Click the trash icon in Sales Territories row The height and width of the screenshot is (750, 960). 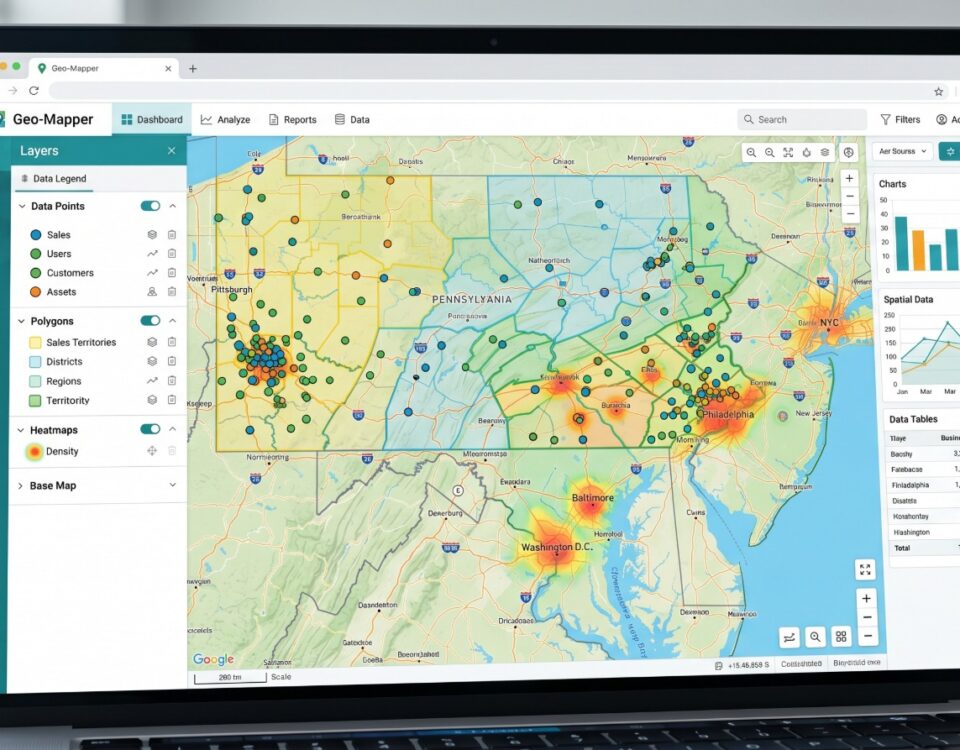(x=172, y=342)
